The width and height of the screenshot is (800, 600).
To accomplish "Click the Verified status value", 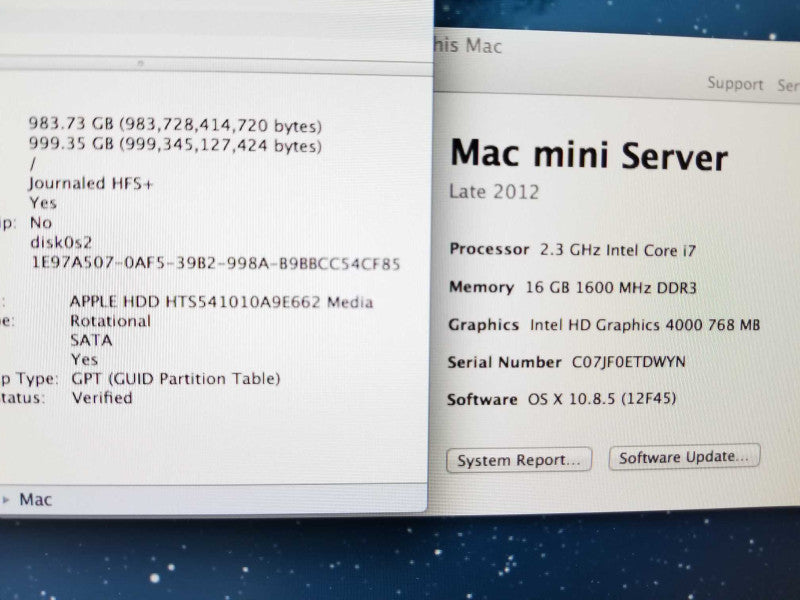I will [x=102, y=397].
